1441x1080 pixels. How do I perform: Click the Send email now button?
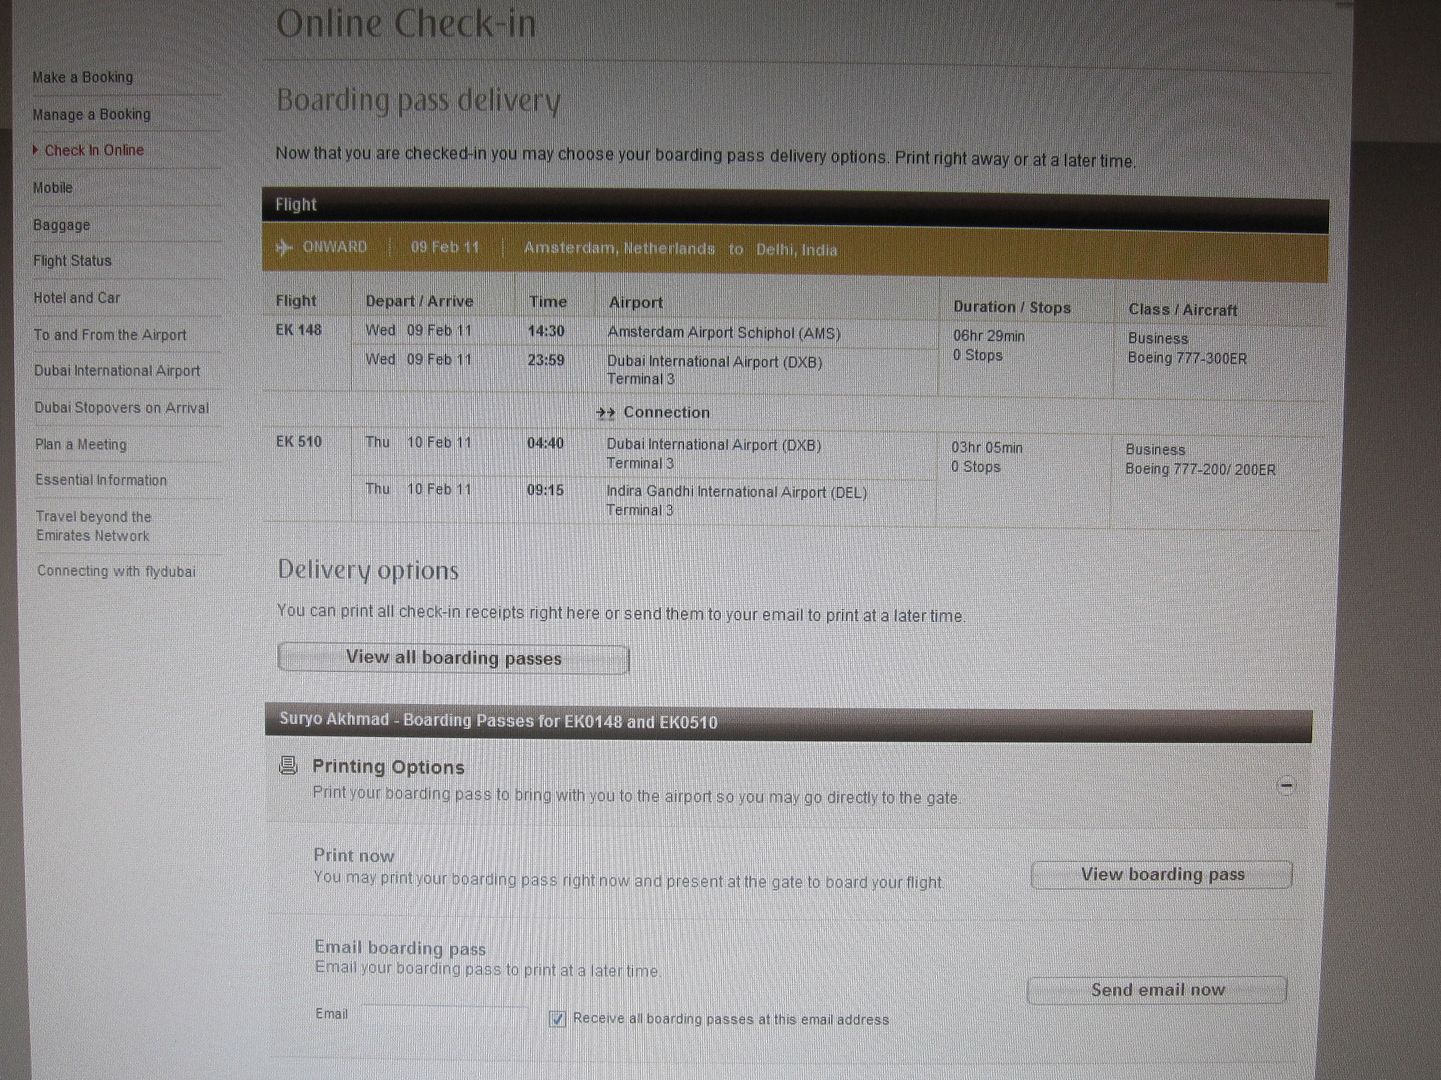tap(1157, 990)
